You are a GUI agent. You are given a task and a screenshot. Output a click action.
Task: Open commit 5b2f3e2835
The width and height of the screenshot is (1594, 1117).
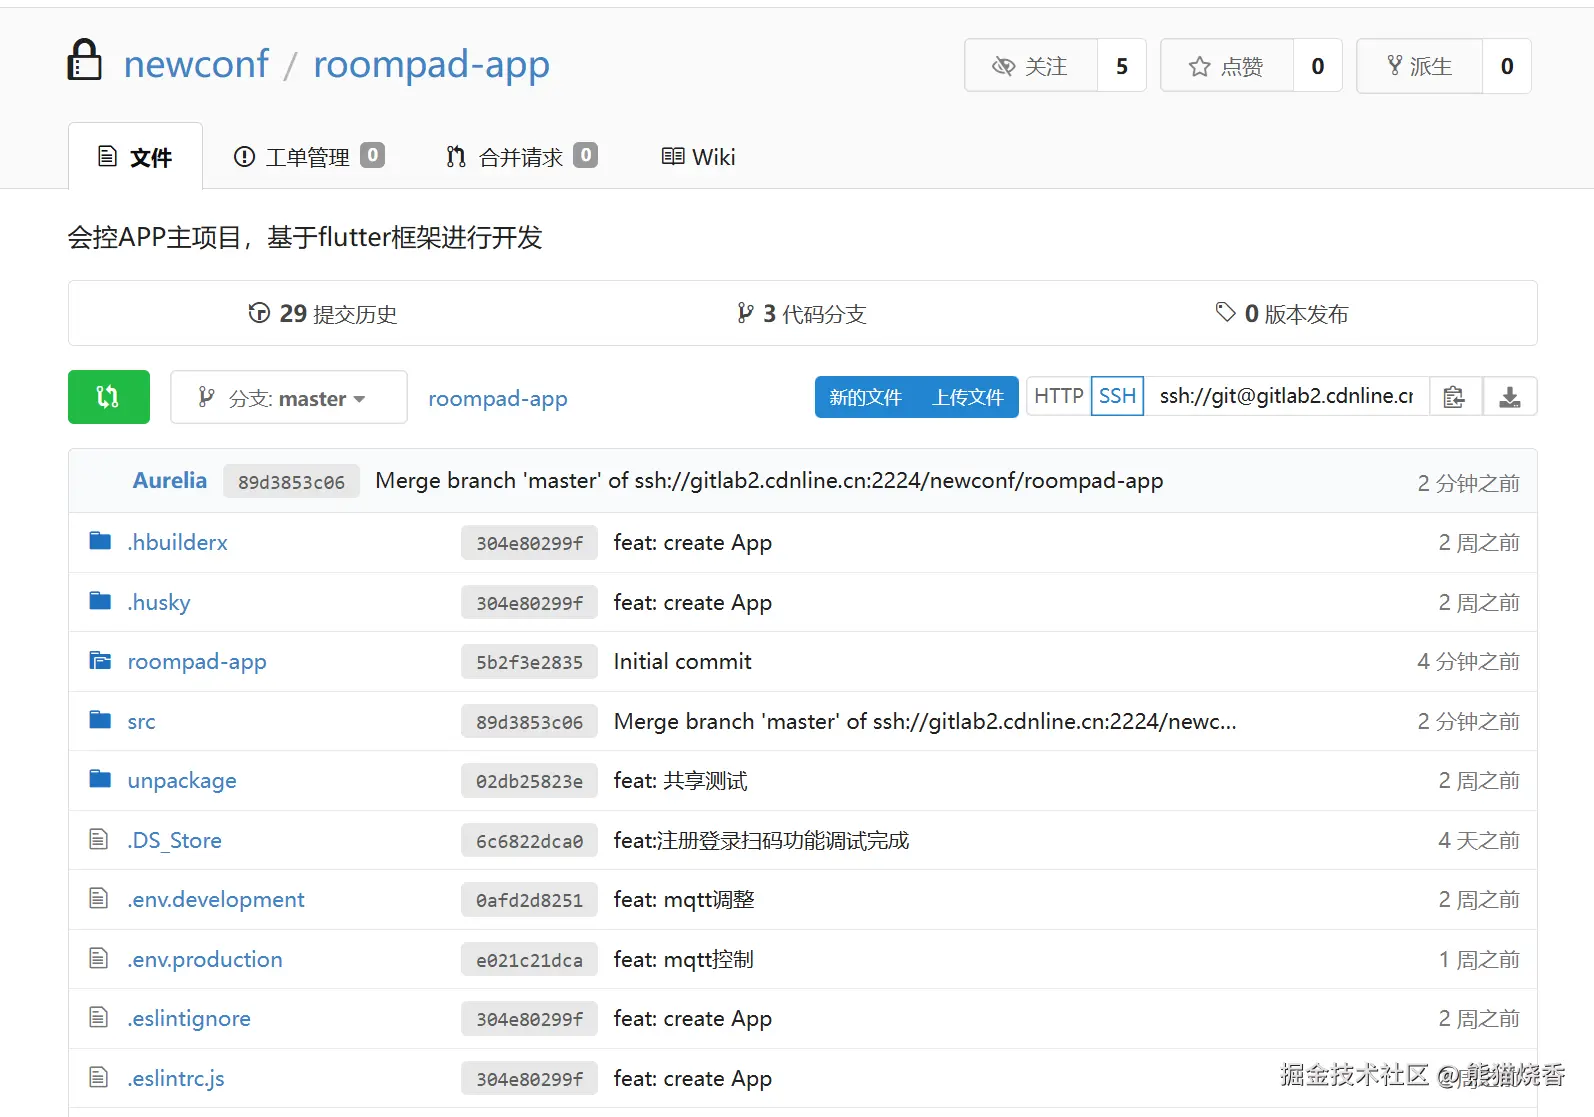point(529,662)
